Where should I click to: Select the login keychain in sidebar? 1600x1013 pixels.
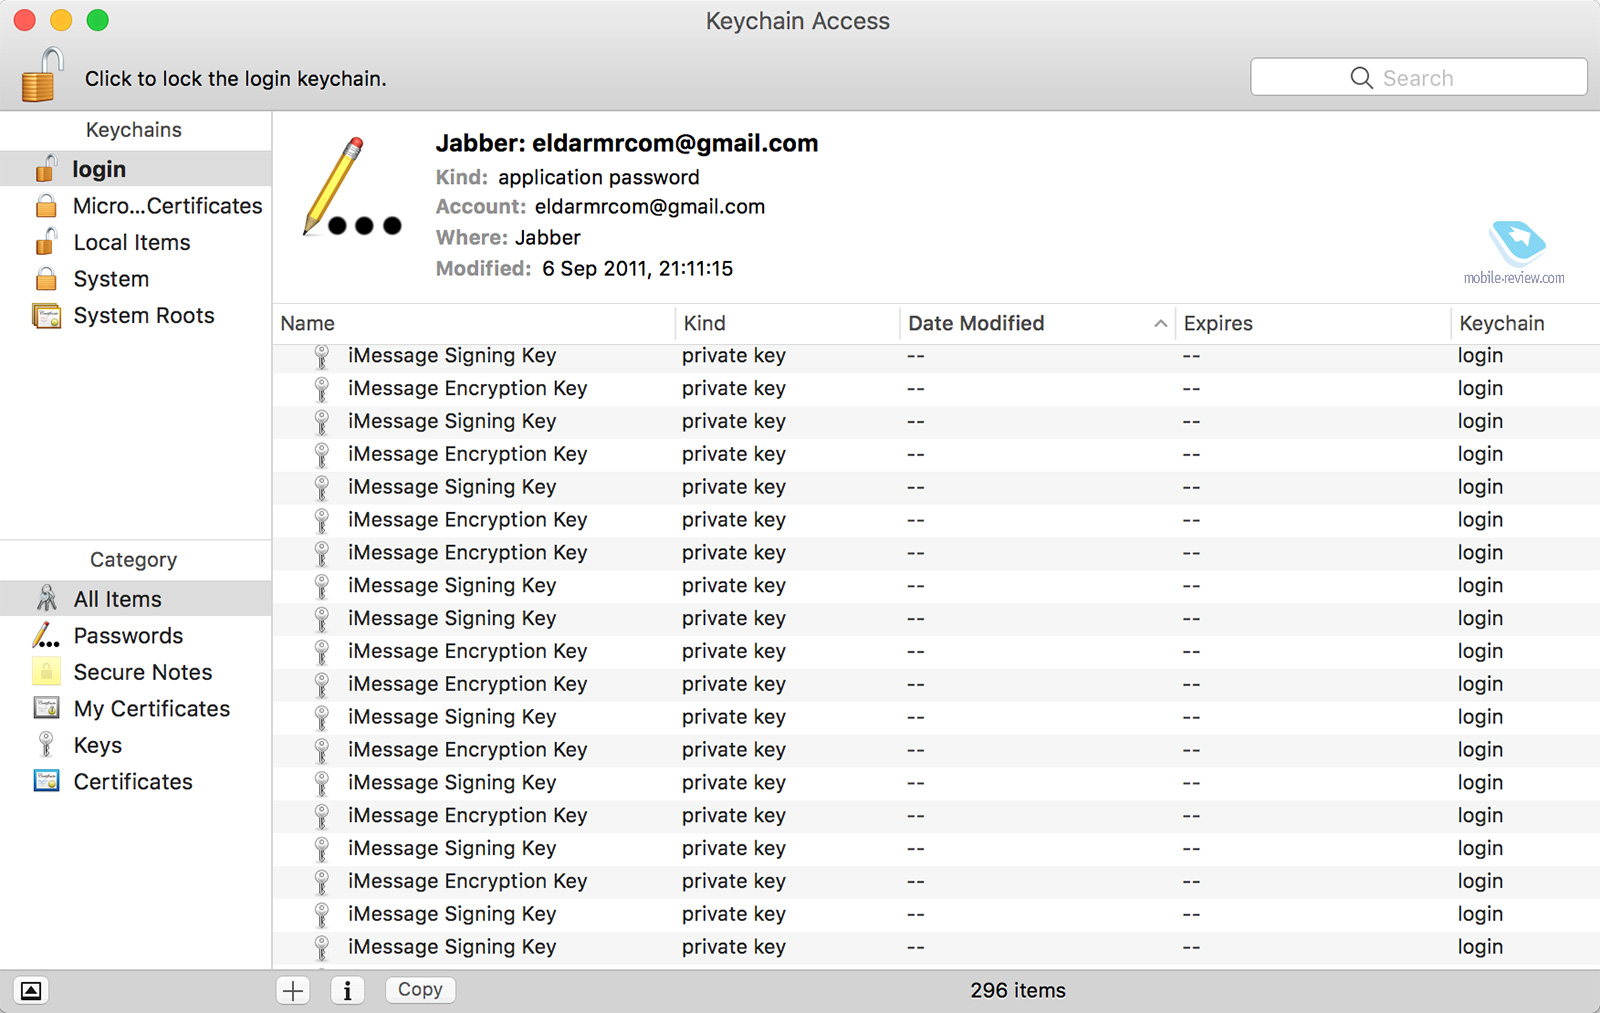[99, 169]
